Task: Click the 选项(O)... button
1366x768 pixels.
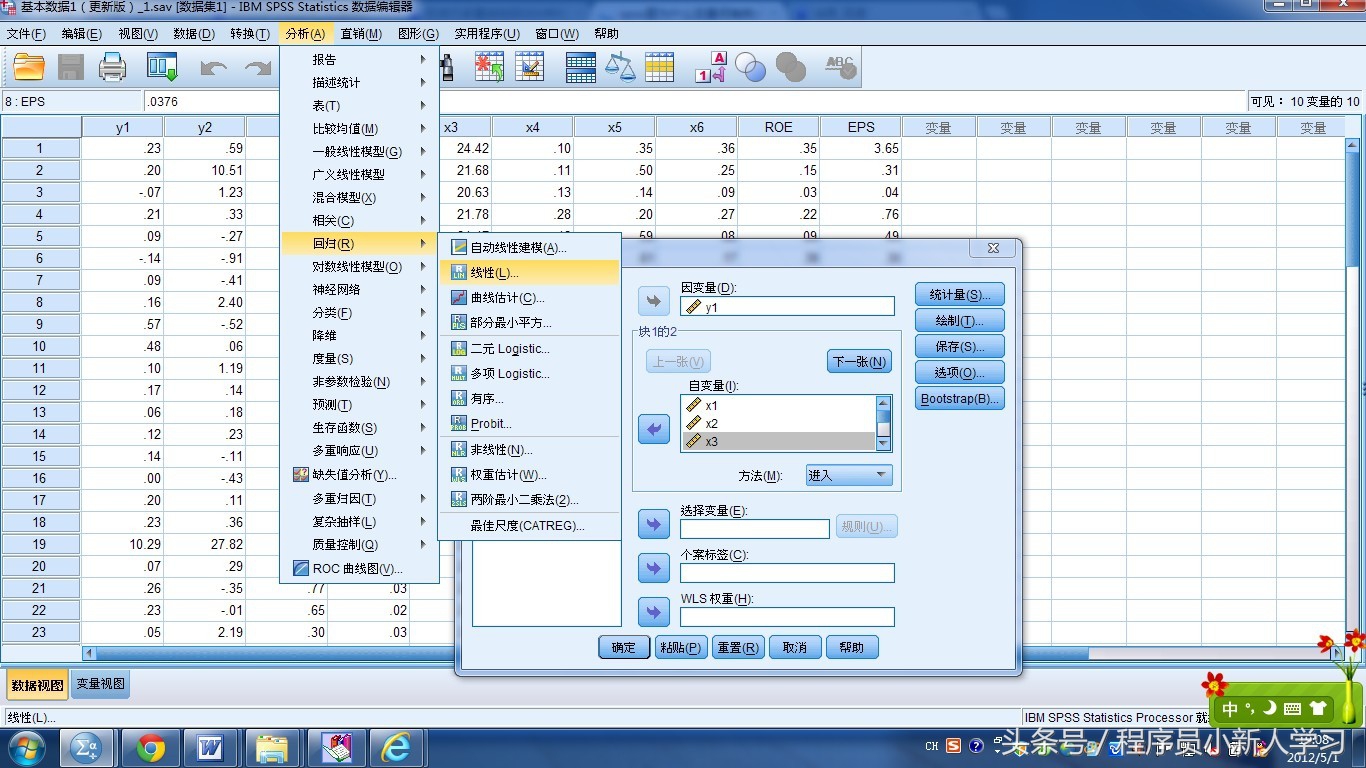Action: (960, 372)
